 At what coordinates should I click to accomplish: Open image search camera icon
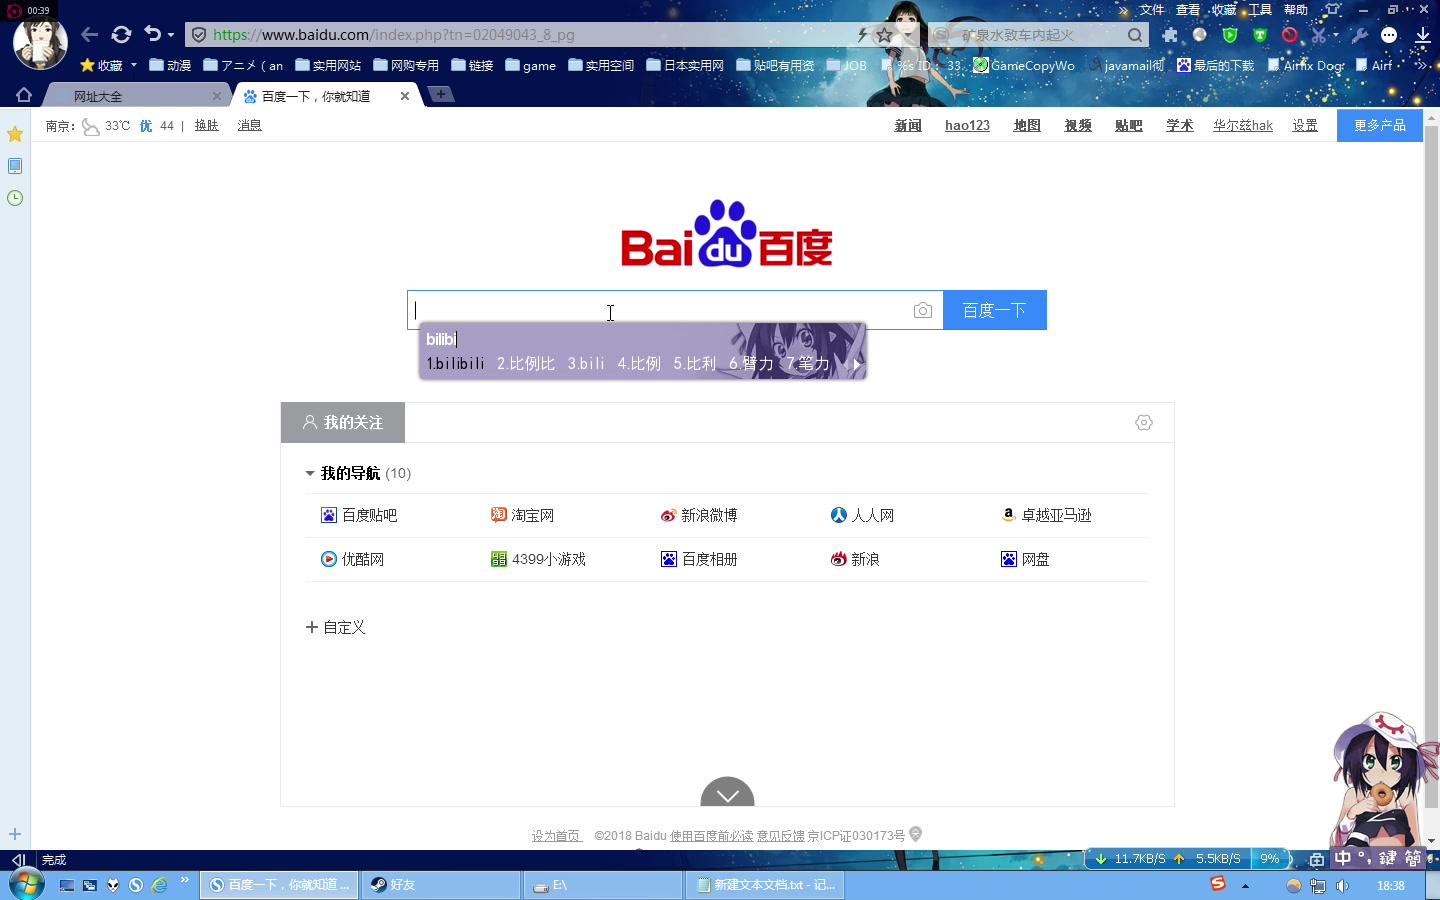[x=923, y=311]
